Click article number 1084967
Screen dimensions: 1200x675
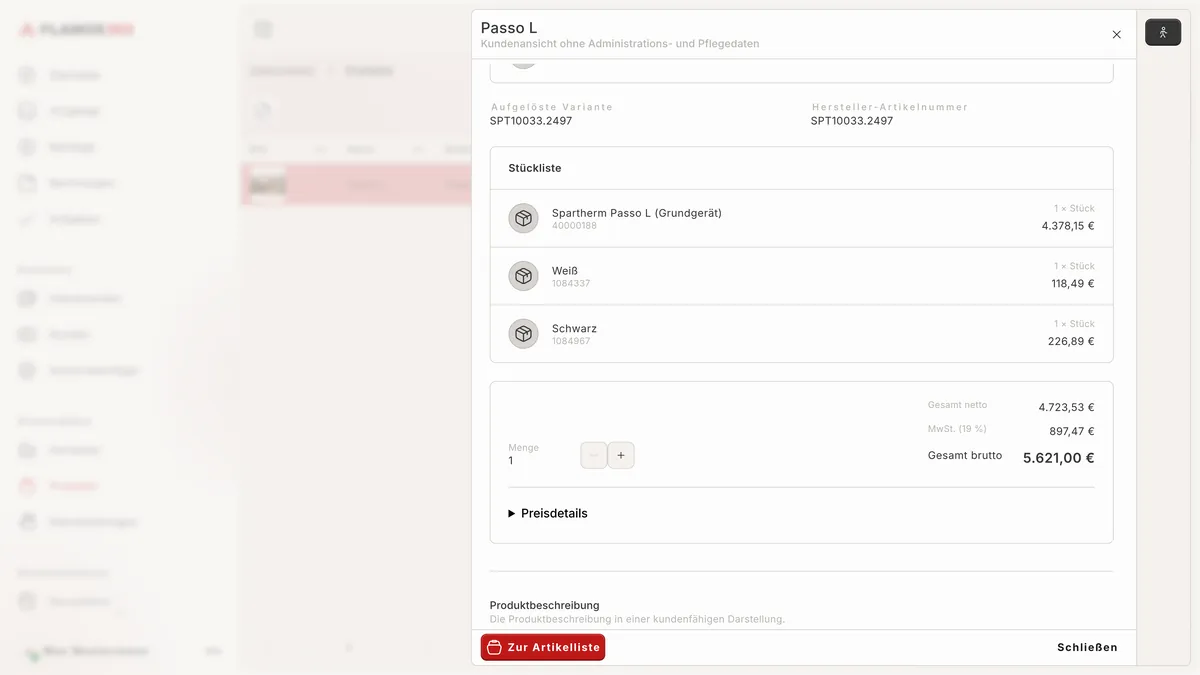[x=571, y=342]
